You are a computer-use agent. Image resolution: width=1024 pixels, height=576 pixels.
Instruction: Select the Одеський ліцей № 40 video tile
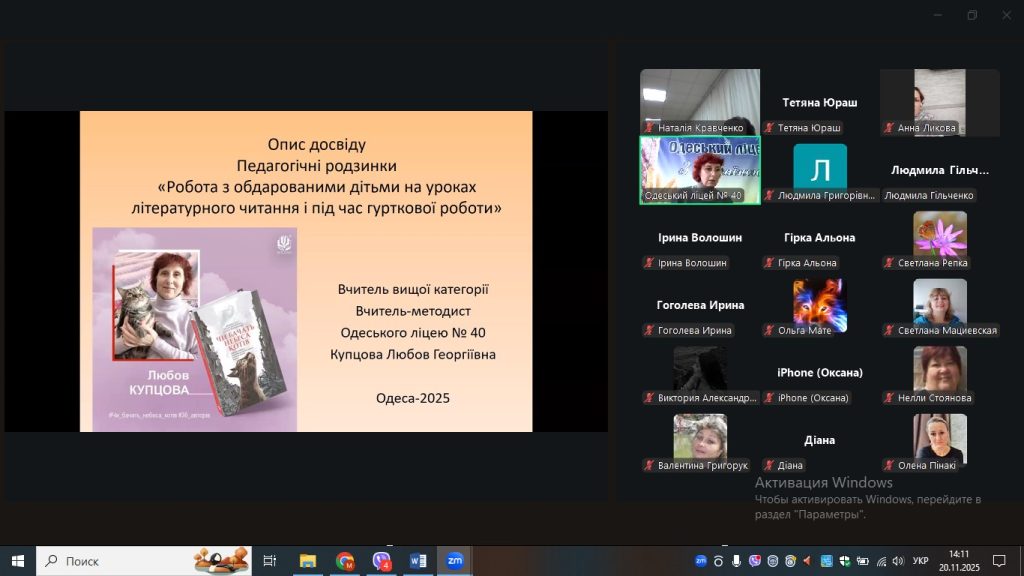[699, 170]
